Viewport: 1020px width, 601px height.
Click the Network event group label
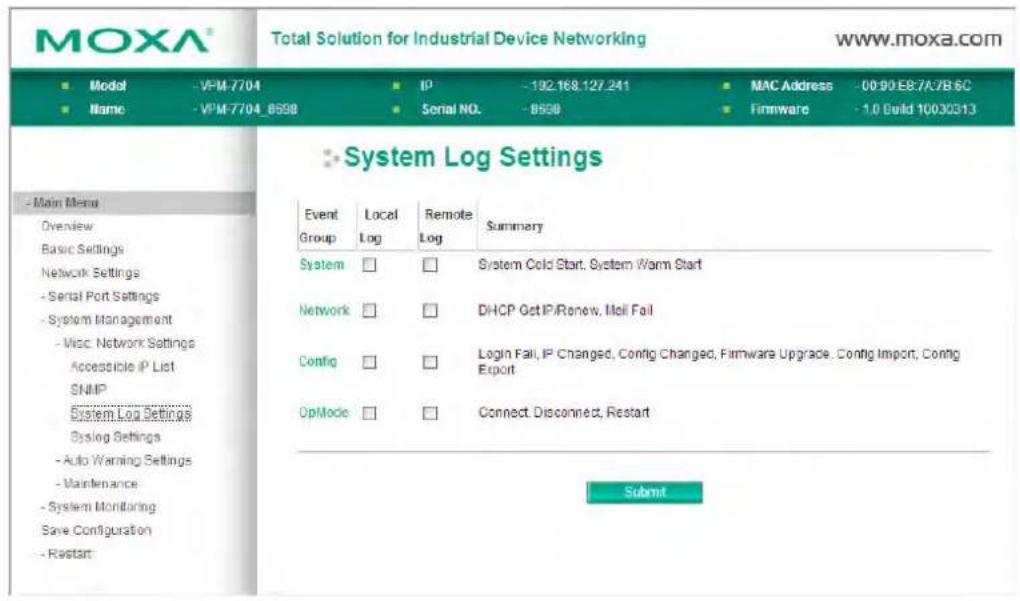coord(324,311)
